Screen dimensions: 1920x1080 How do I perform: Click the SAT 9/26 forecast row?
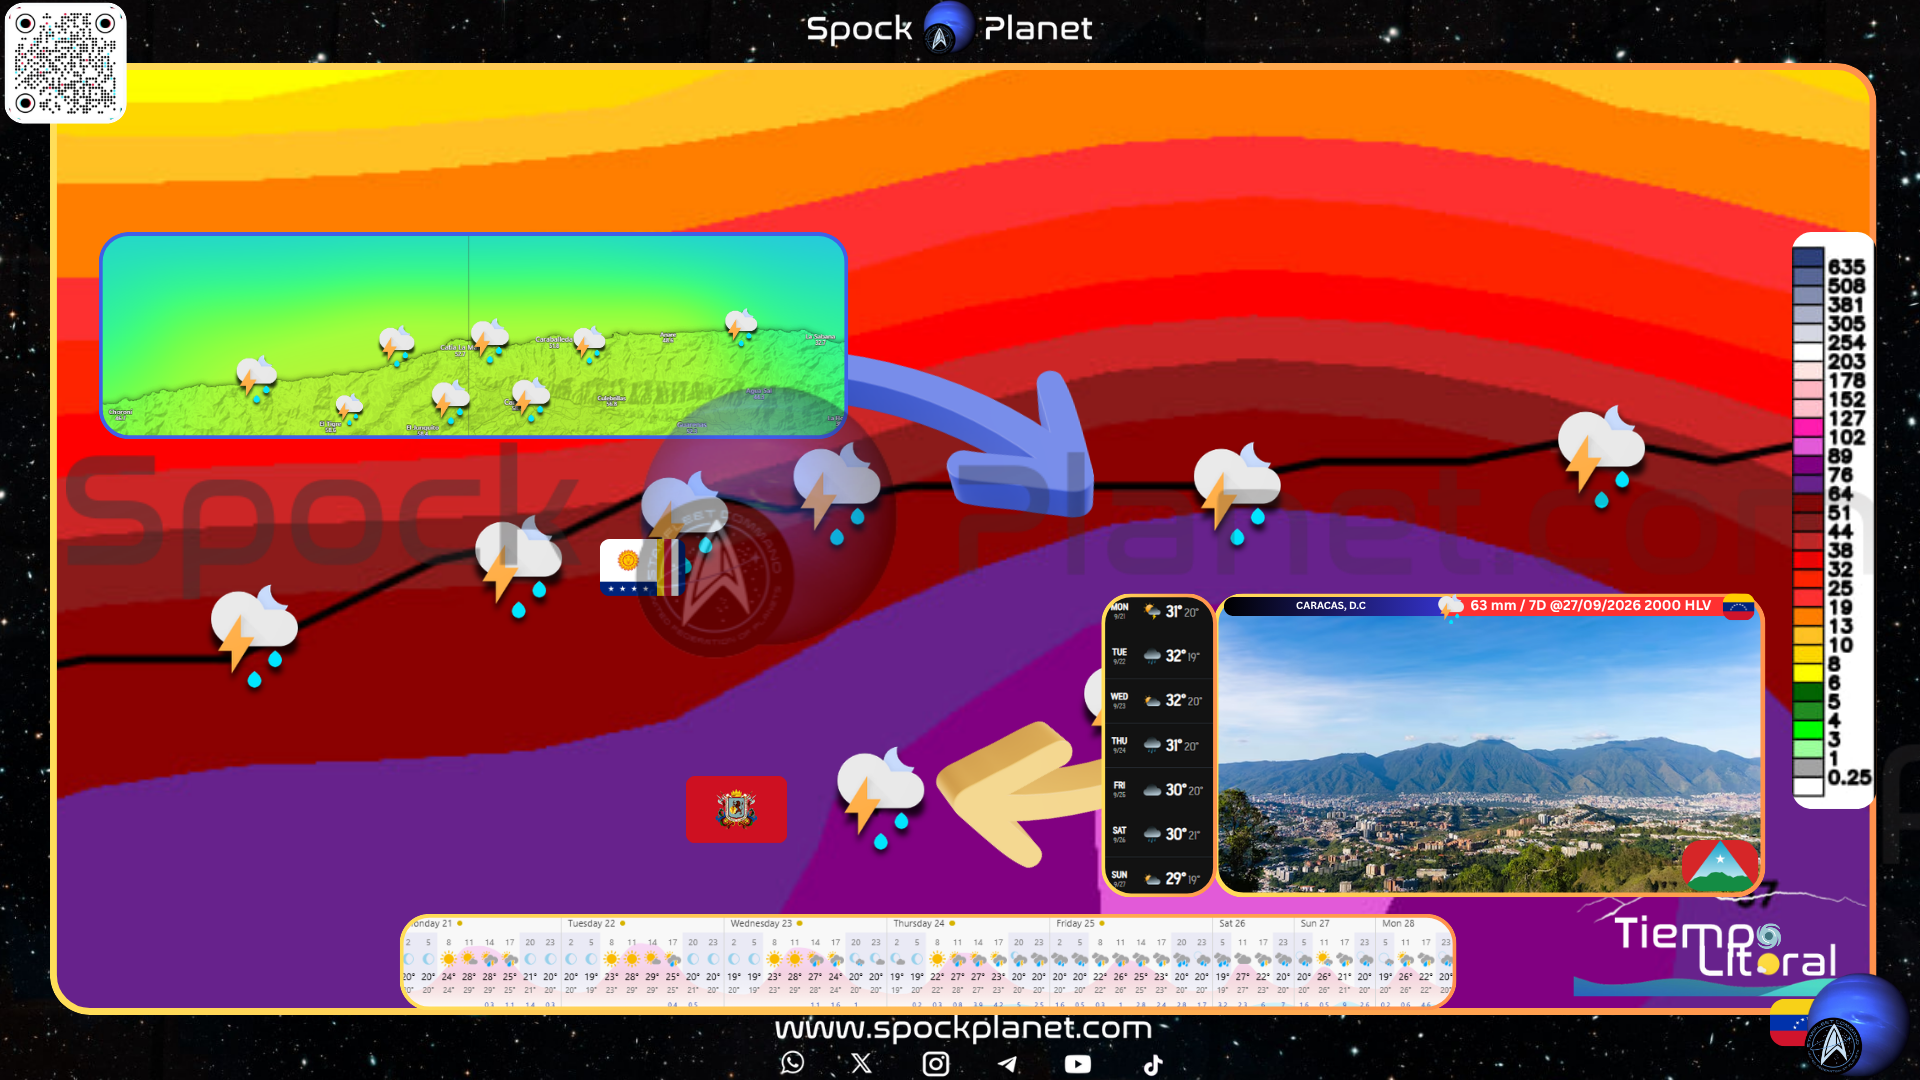[x=1157, y=834]
